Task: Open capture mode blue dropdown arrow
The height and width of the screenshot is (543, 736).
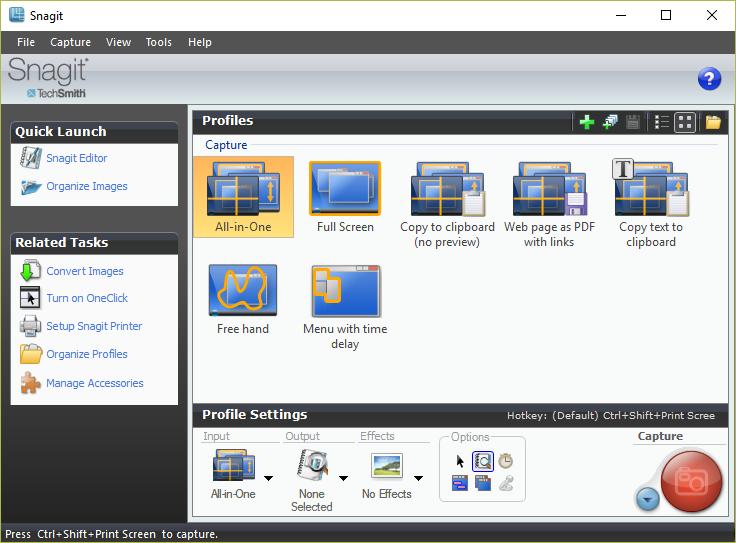Action: tap(648, 499)
